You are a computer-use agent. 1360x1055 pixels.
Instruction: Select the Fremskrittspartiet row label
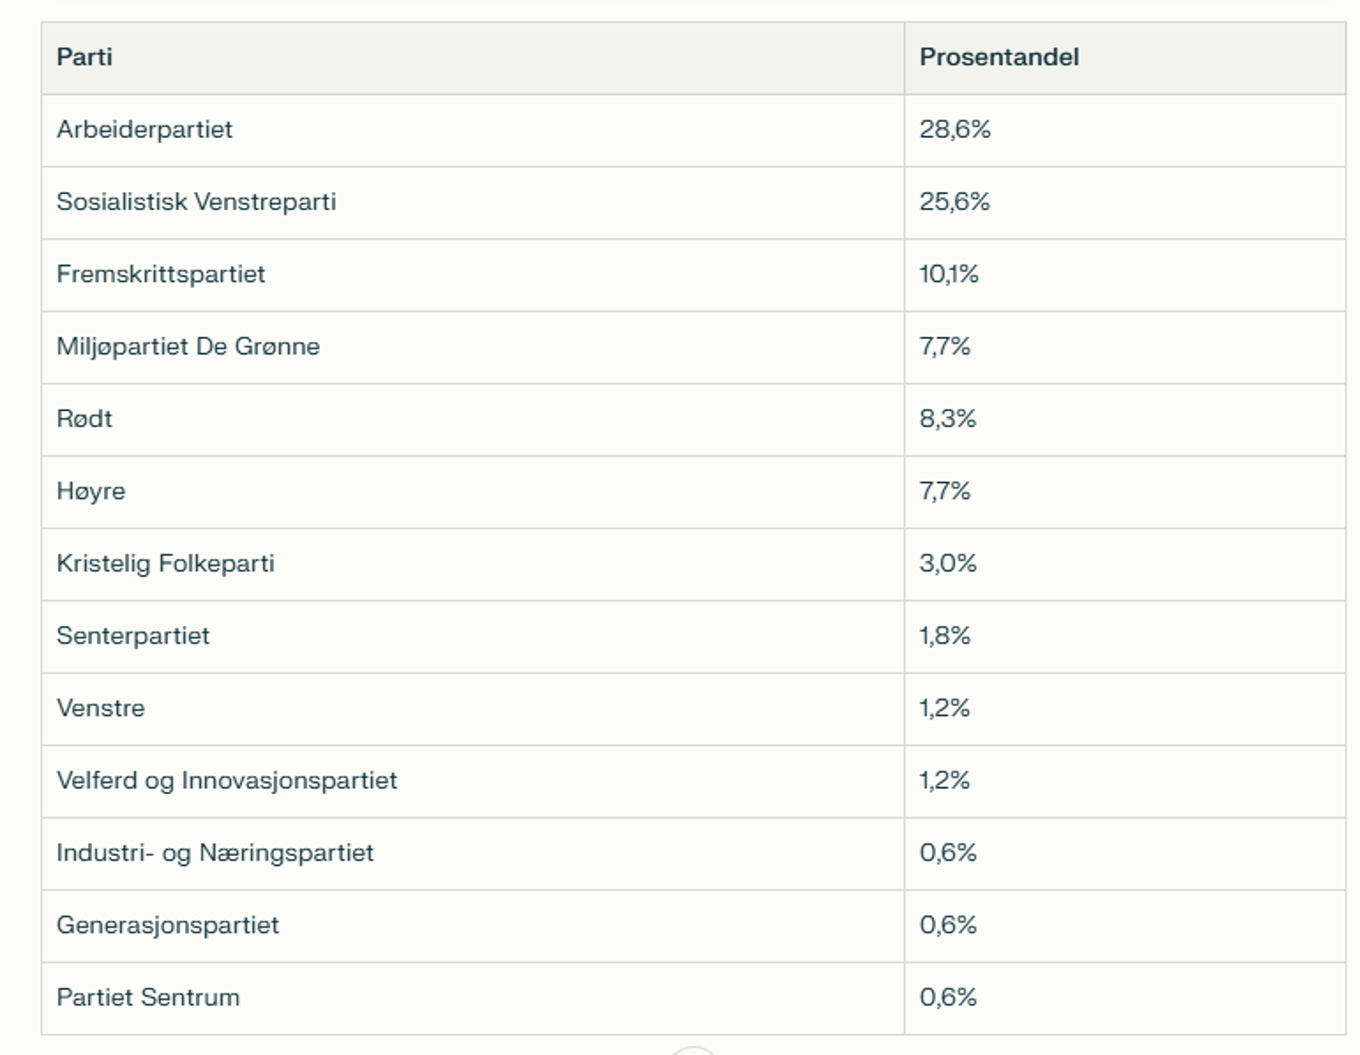pyautogui.click(x=161, y=274)
